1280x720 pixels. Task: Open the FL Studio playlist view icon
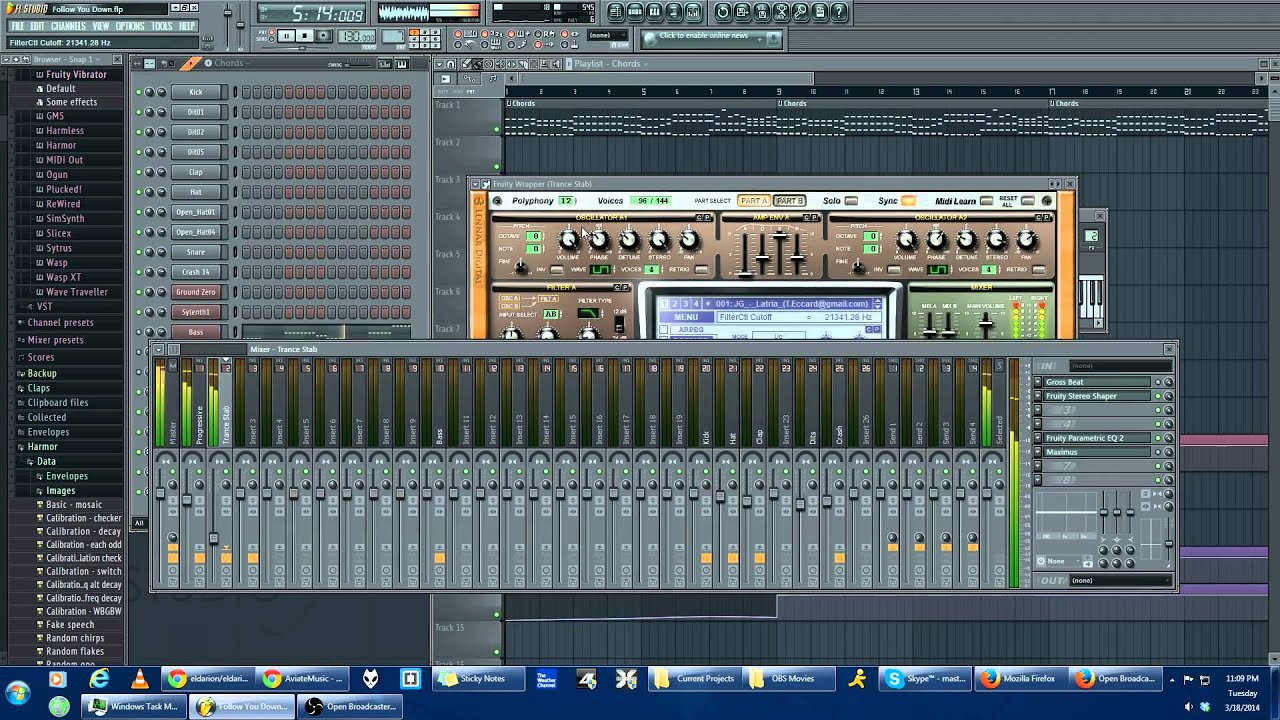(x=616, y=12)
